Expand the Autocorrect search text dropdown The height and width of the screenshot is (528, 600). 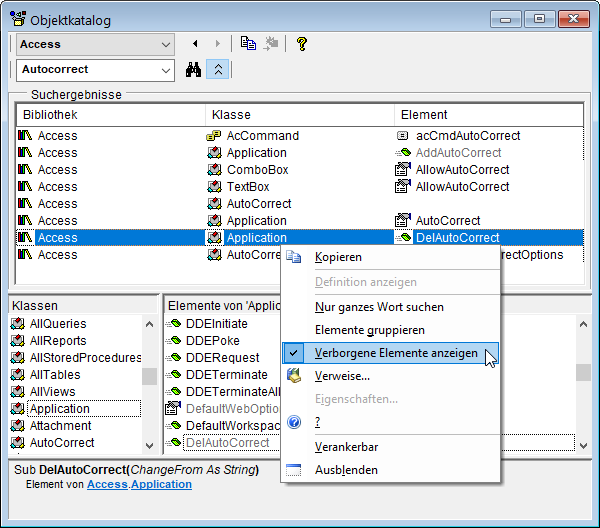coord(165,70)
